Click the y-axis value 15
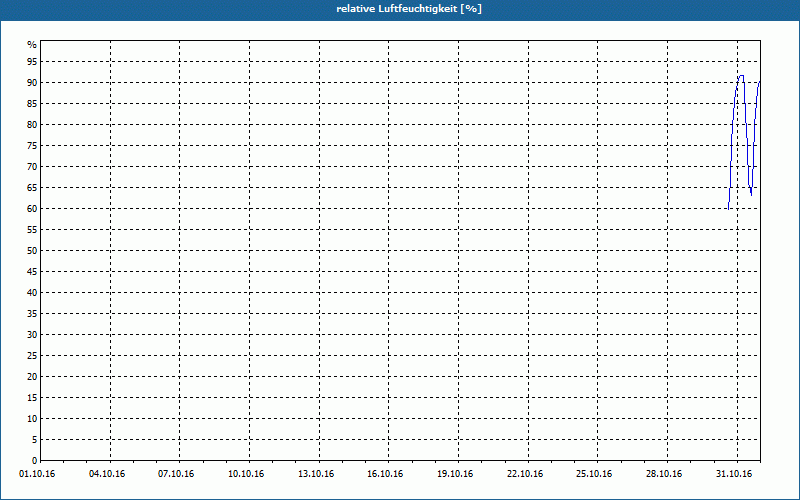Image resolution: width=800 pixels, height=500 pixels. 32,397
